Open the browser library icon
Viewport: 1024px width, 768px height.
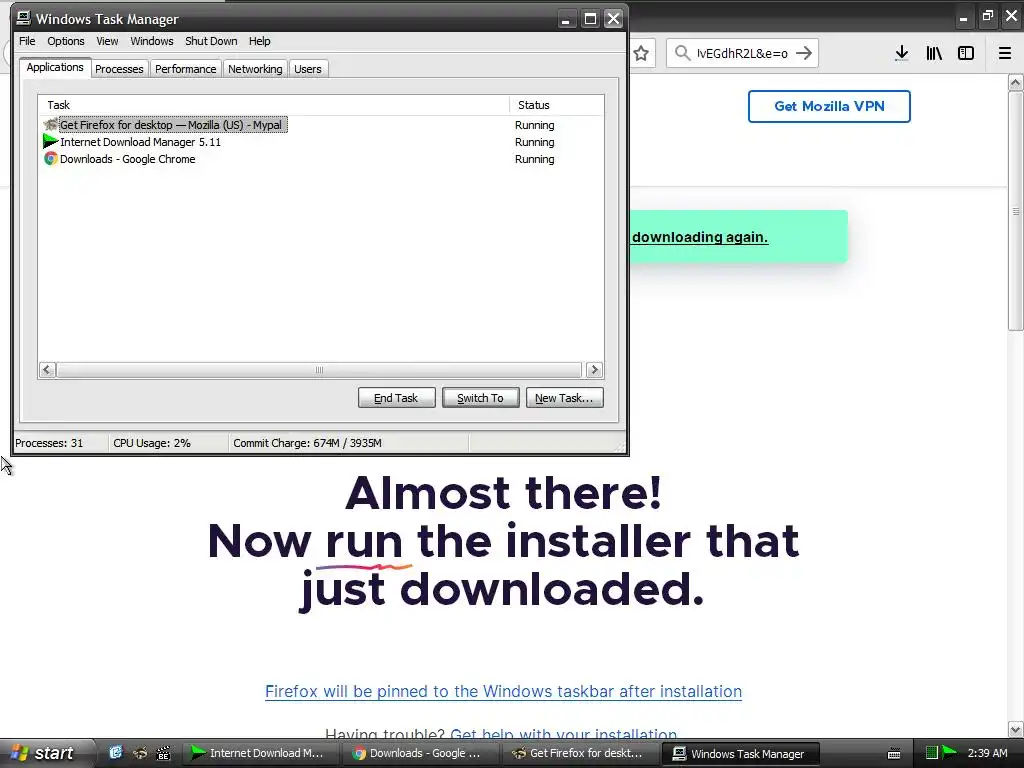(934, 53)
